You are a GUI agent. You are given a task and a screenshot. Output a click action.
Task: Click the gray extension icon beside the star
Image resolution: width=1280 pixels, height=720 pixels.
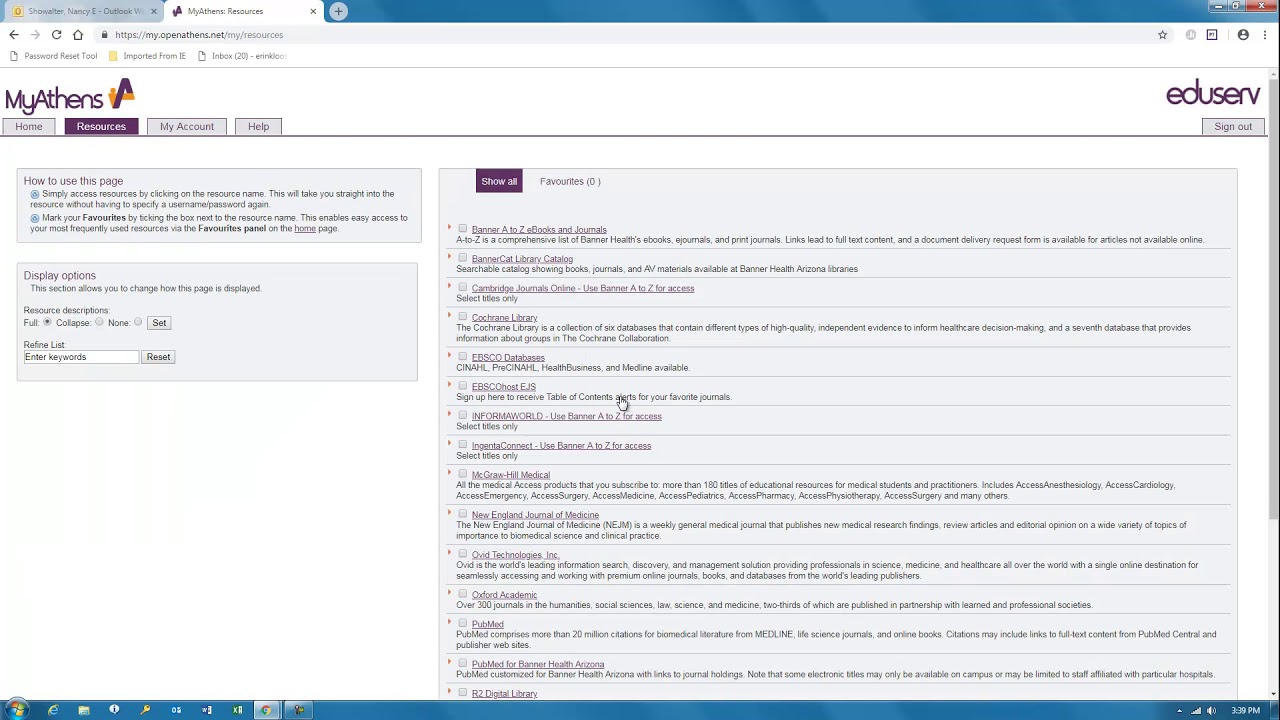point(1190,35)
